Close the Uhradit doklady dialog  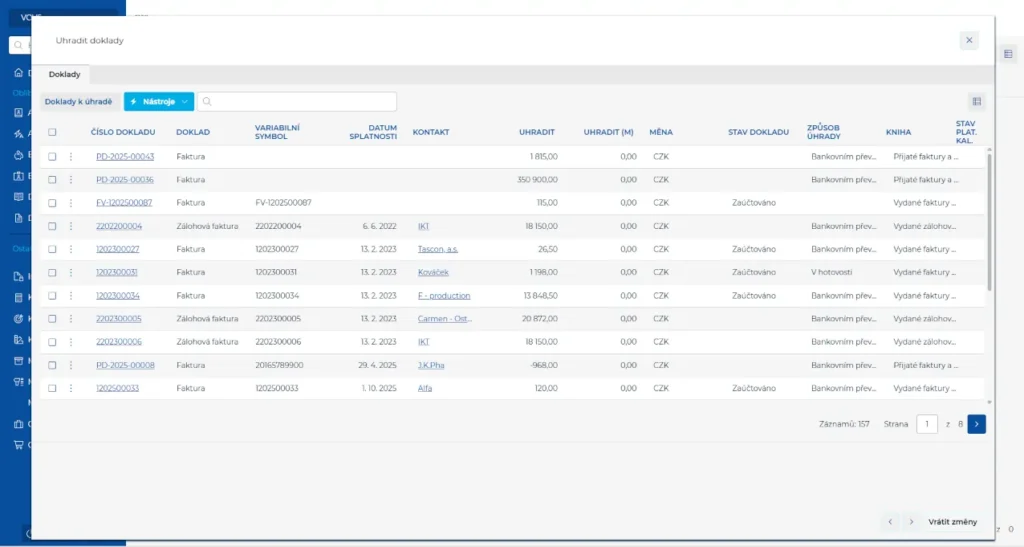tap(968, 40)
